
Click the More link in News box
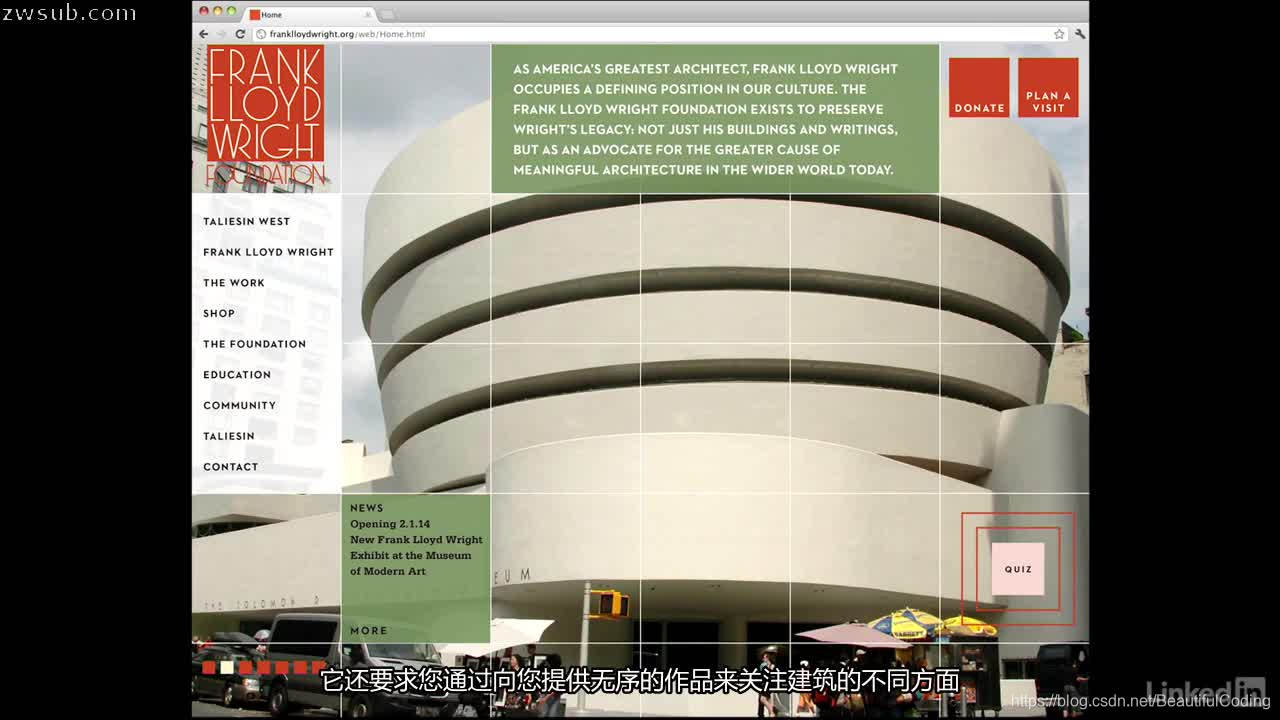point(368,631)
